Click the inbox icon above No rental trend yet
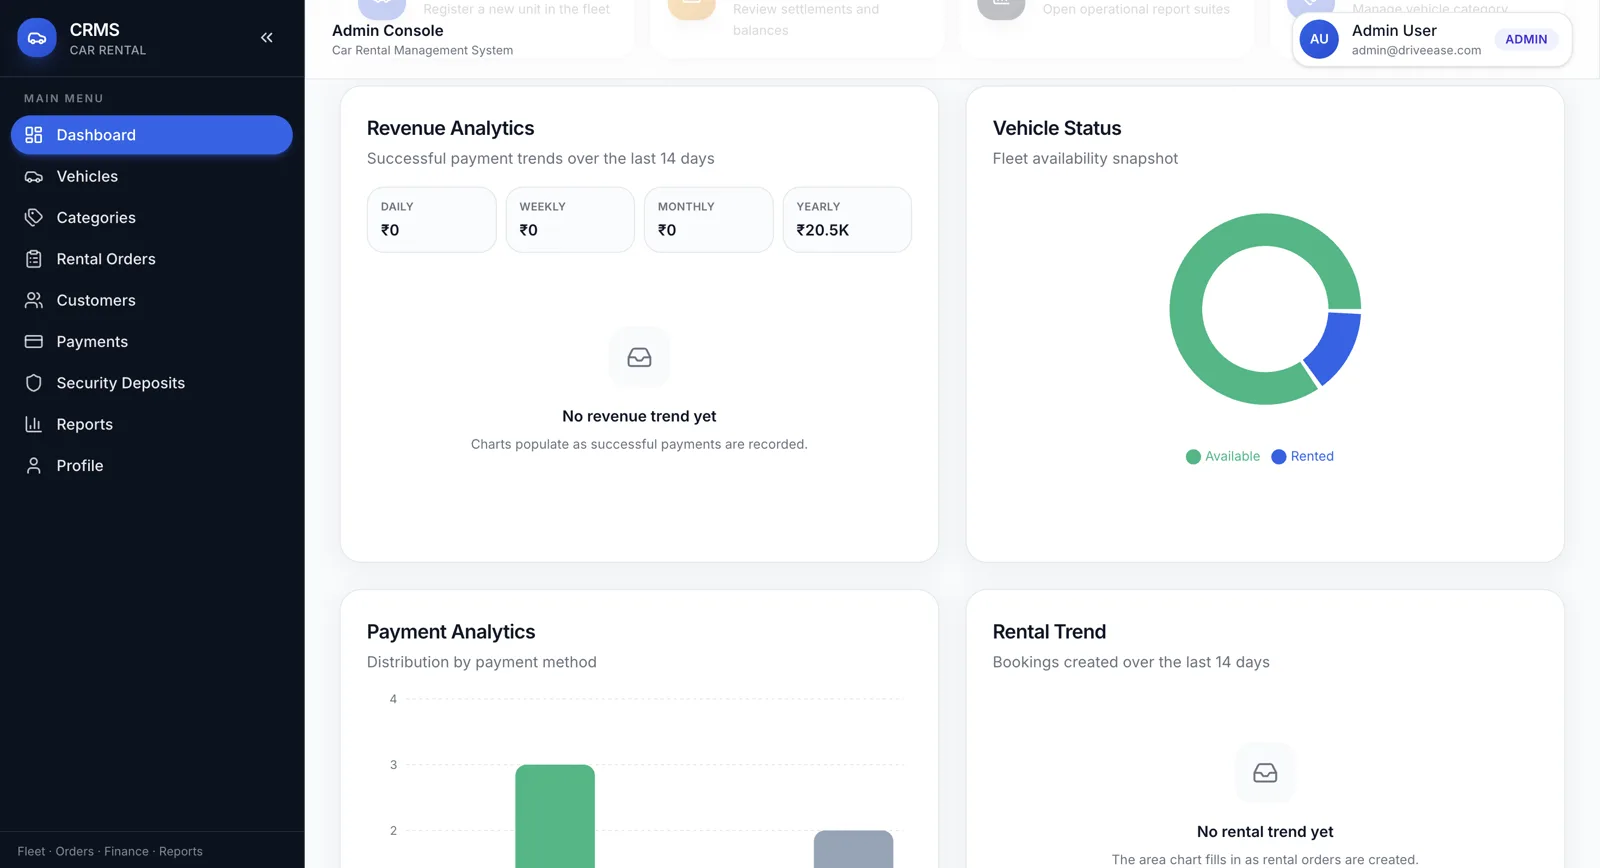 click(x=1265, y=773)
